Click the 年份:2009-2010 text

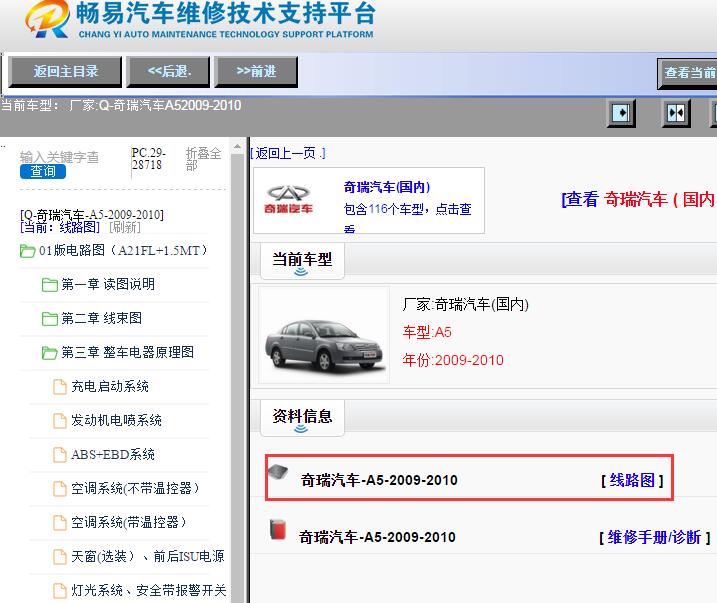pos(453,360)
